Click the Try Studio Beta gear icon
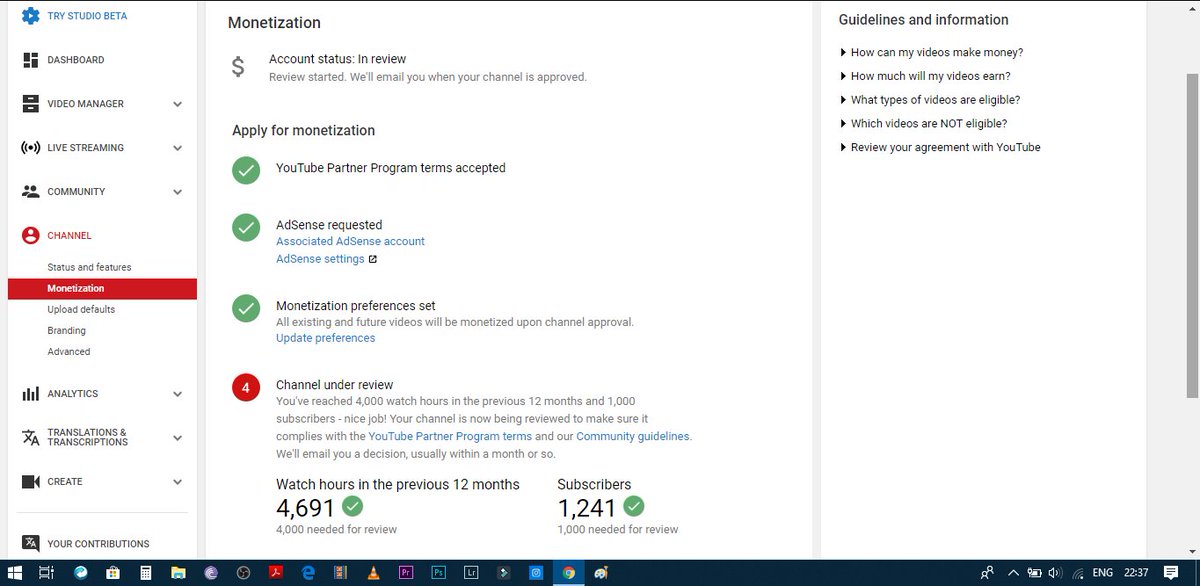Image resolution: width=1200 pixels, height=586 pixels. 30,17
